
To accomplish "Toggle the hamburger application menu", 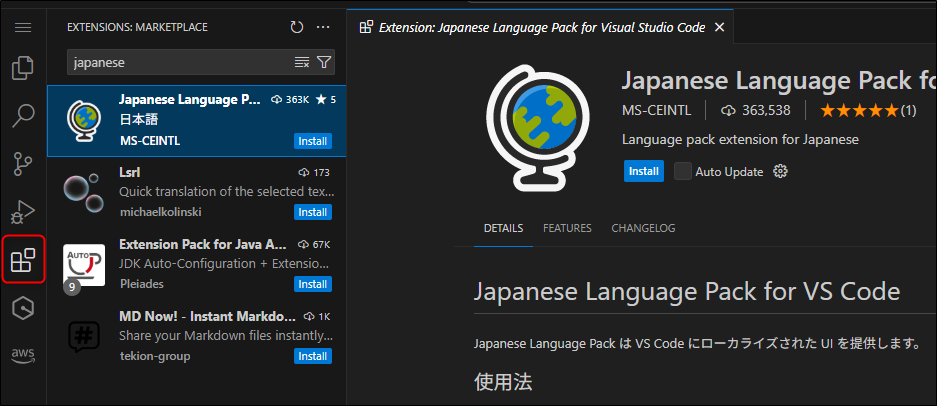I will tap(22, 27).
